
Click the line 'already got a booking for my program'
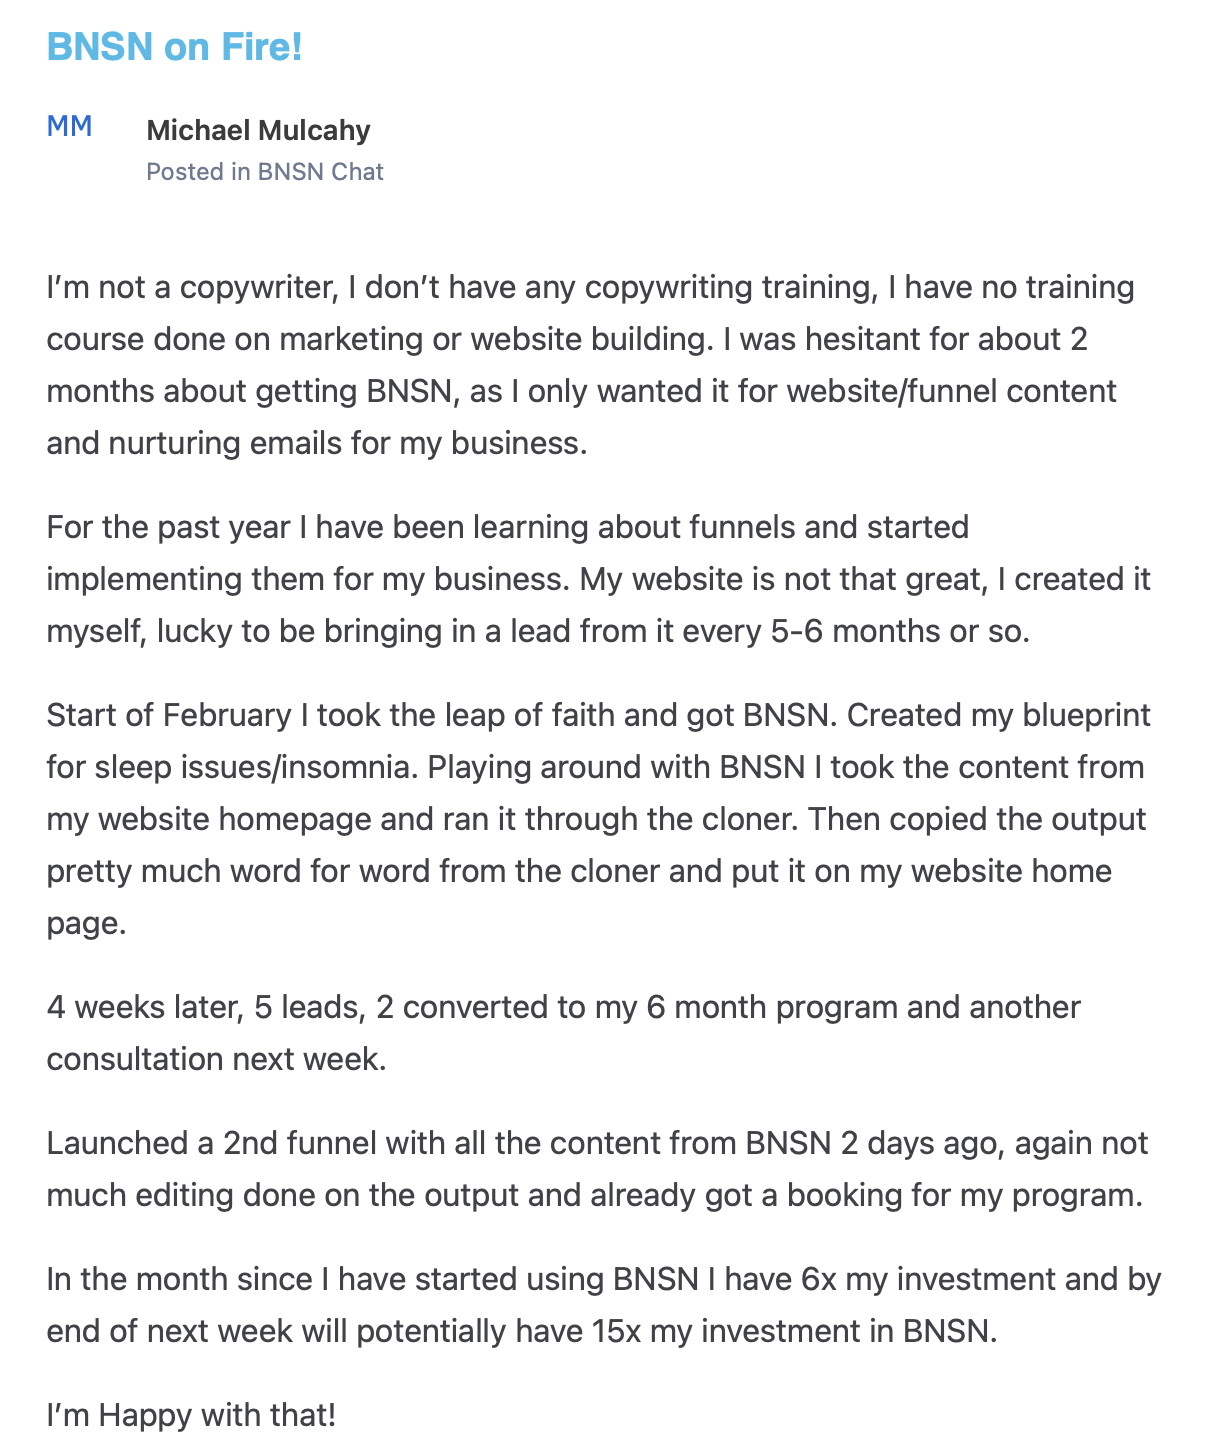(594, 1195)
